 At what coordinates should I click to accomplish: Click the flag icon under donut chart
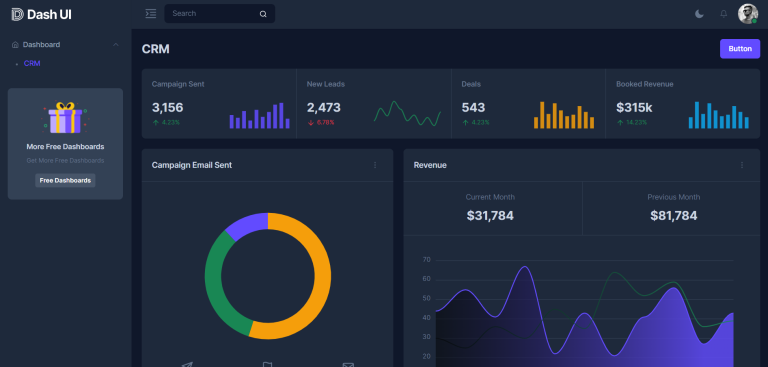pyautogui.click(x=267, y=365)
